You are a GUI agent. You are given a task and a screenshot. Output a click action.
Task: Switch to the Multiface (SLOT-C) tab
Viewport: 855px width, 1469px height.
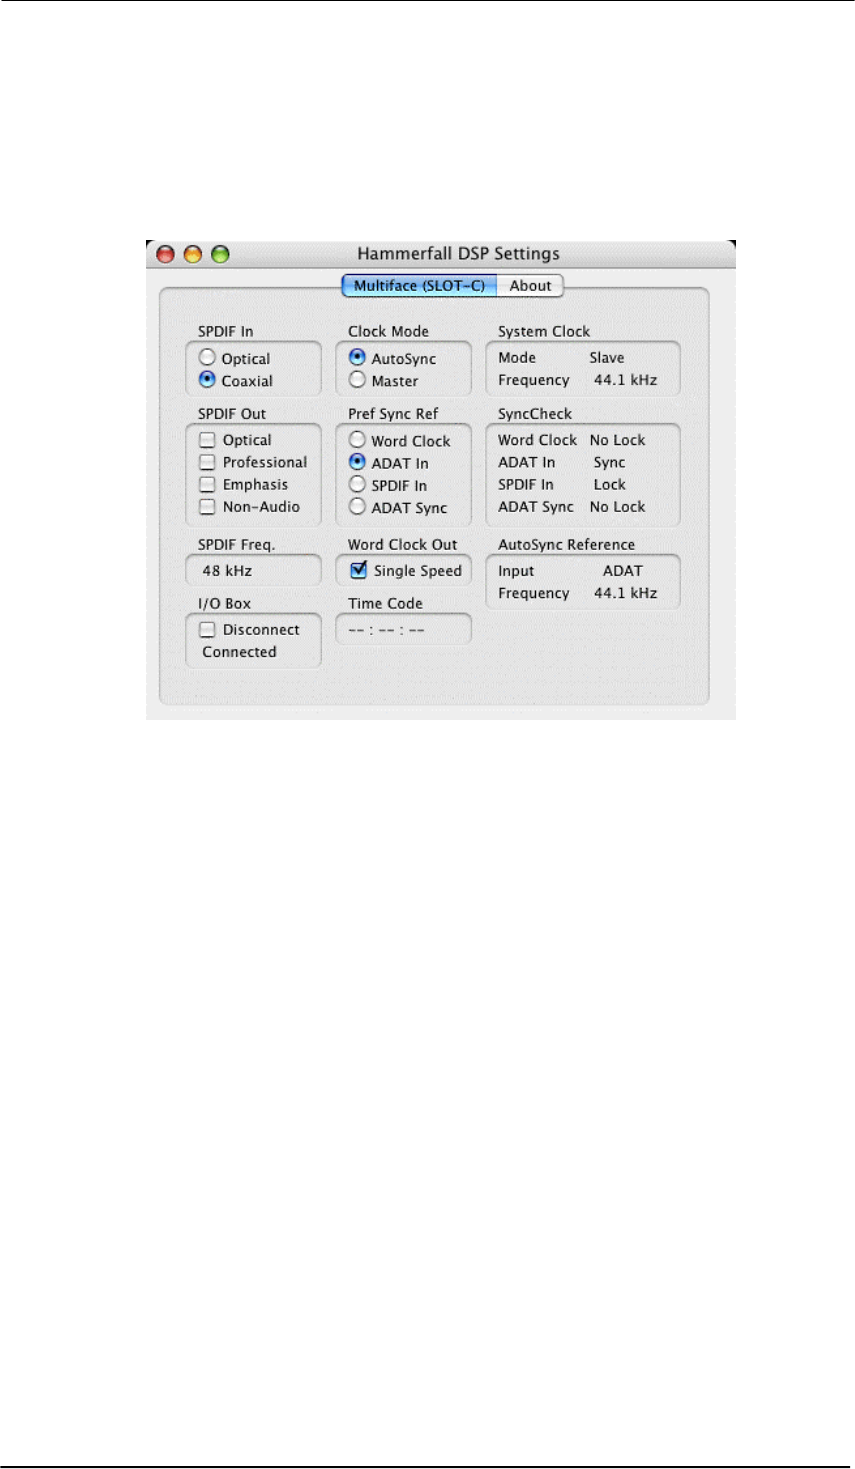coord(419,286)
